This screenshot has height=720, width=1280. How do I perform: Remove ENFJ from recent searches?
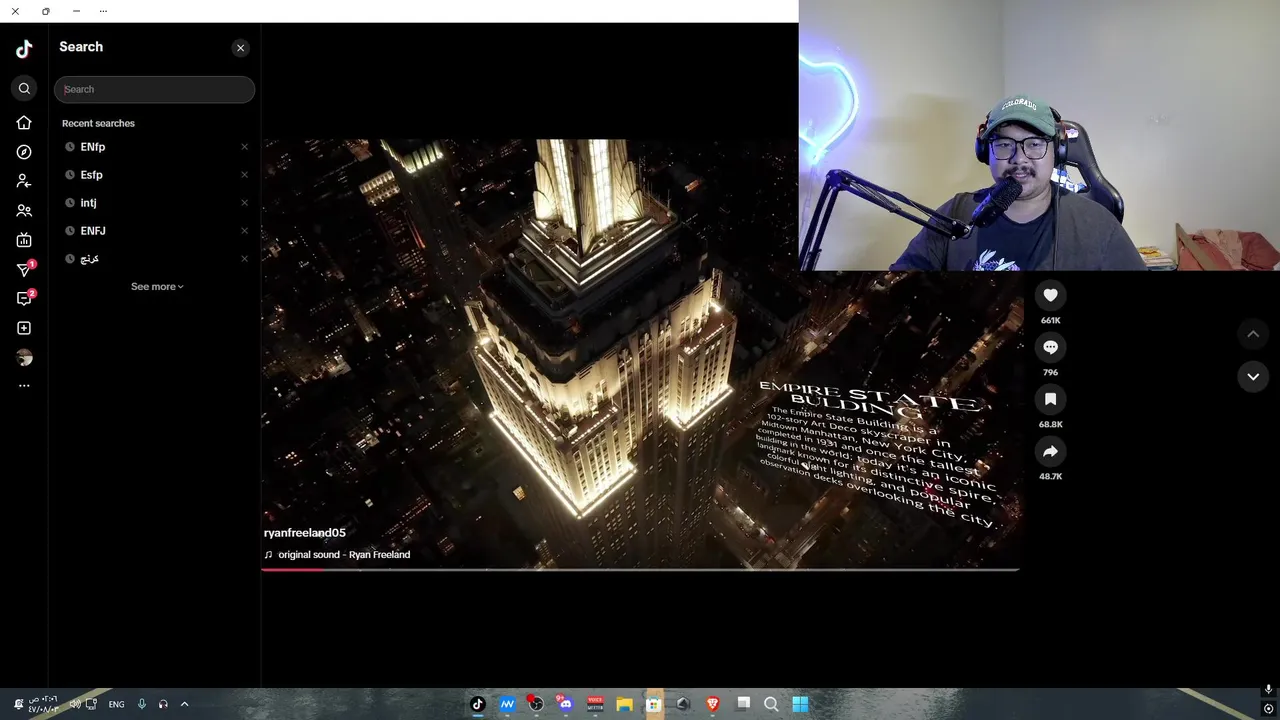tap(244, 231)
